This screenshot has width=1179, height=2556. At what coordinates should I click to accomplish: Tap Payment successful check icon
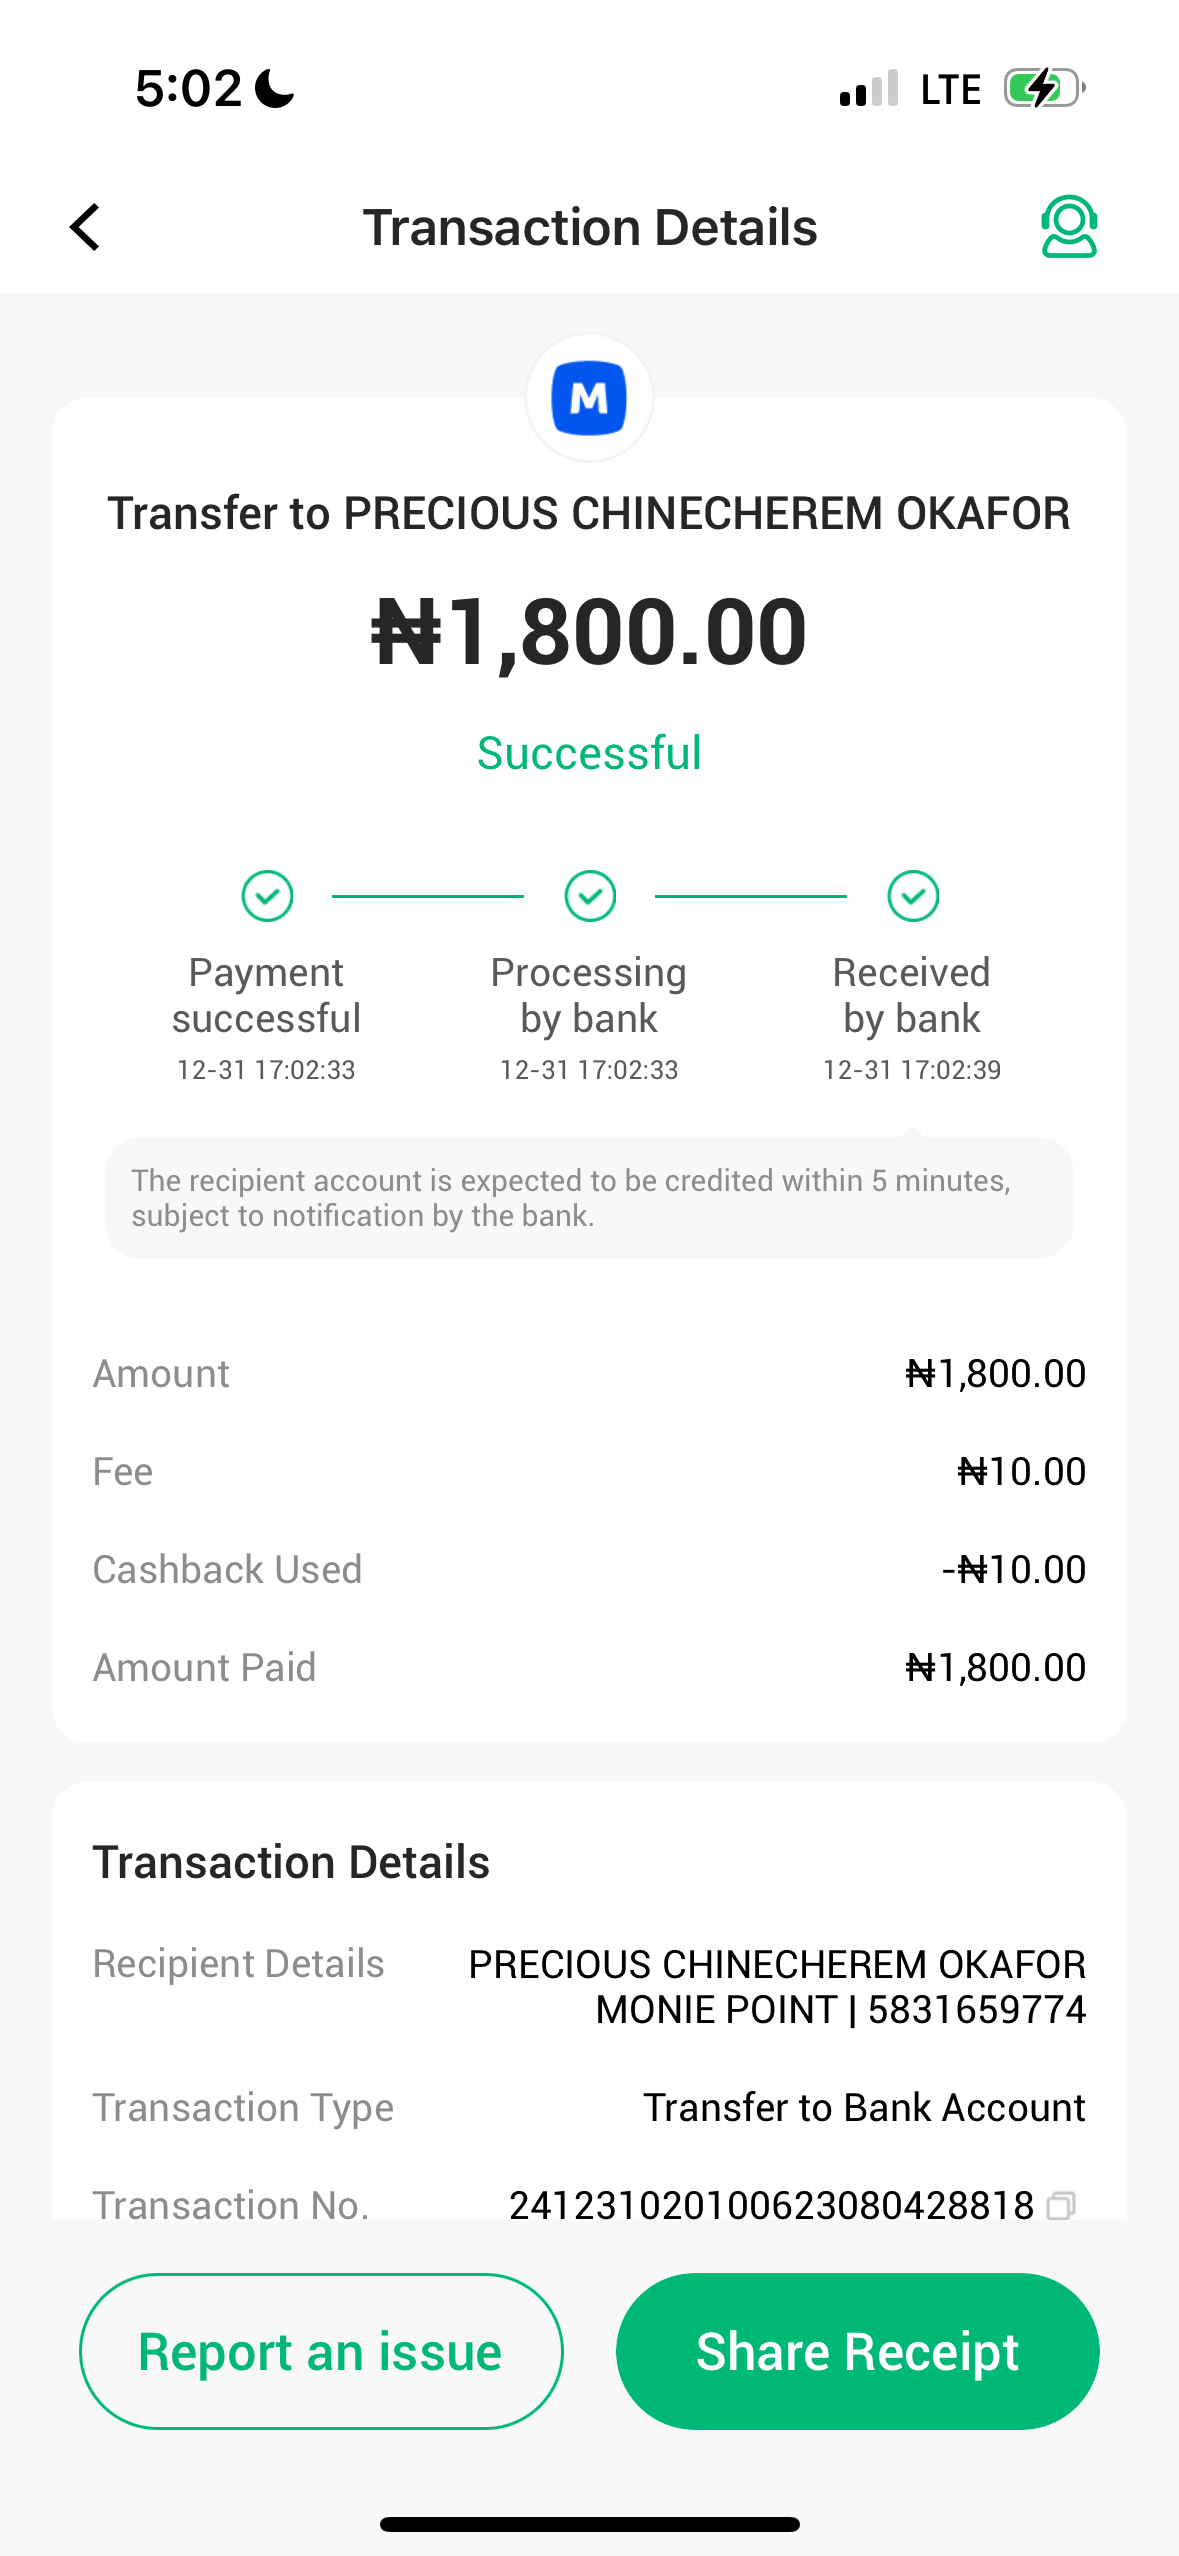267,896
